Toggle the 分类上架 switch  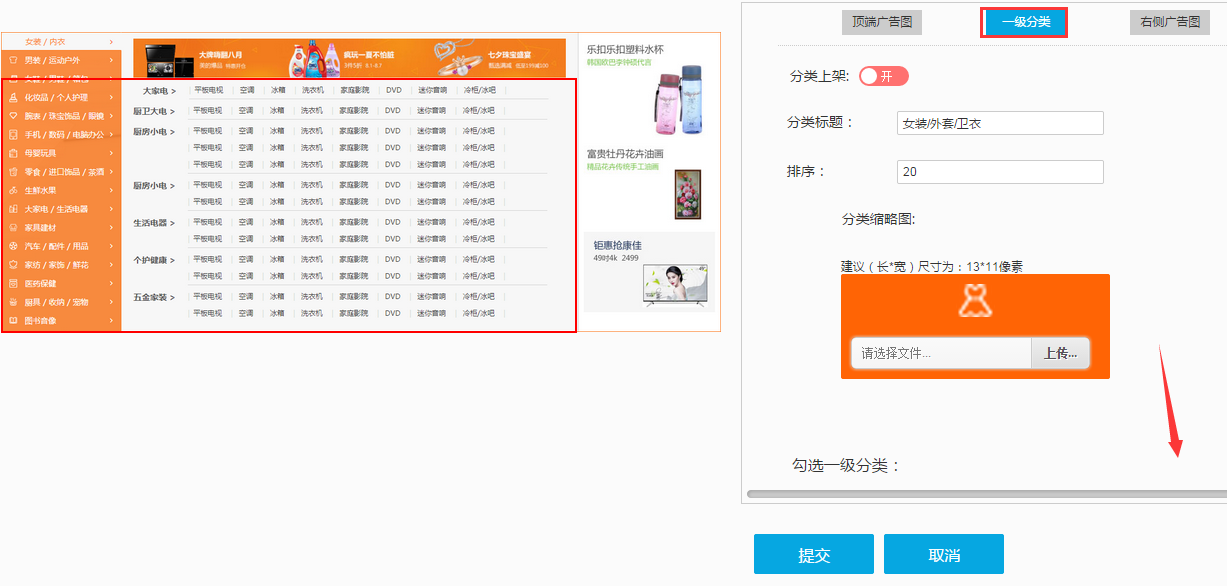pyautogui.click(x=884, y=76)
